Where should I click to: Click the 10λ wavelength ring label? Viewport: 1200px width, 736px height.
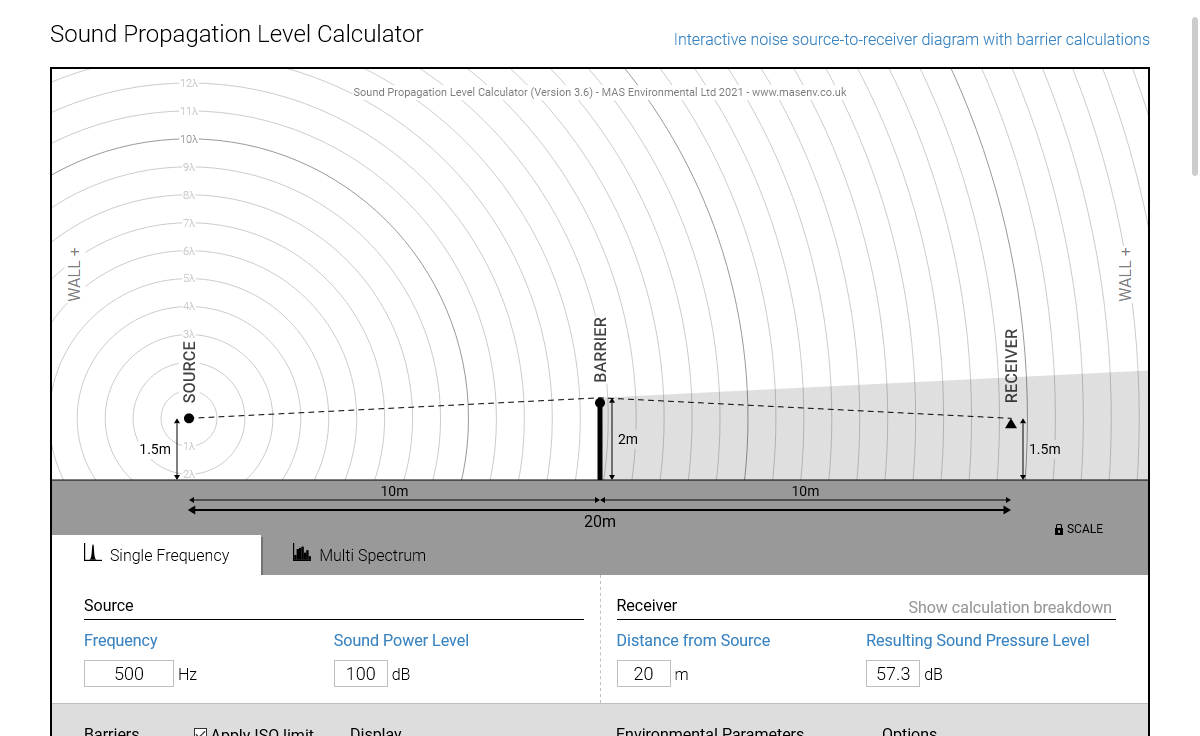click(x=188, y=139)
